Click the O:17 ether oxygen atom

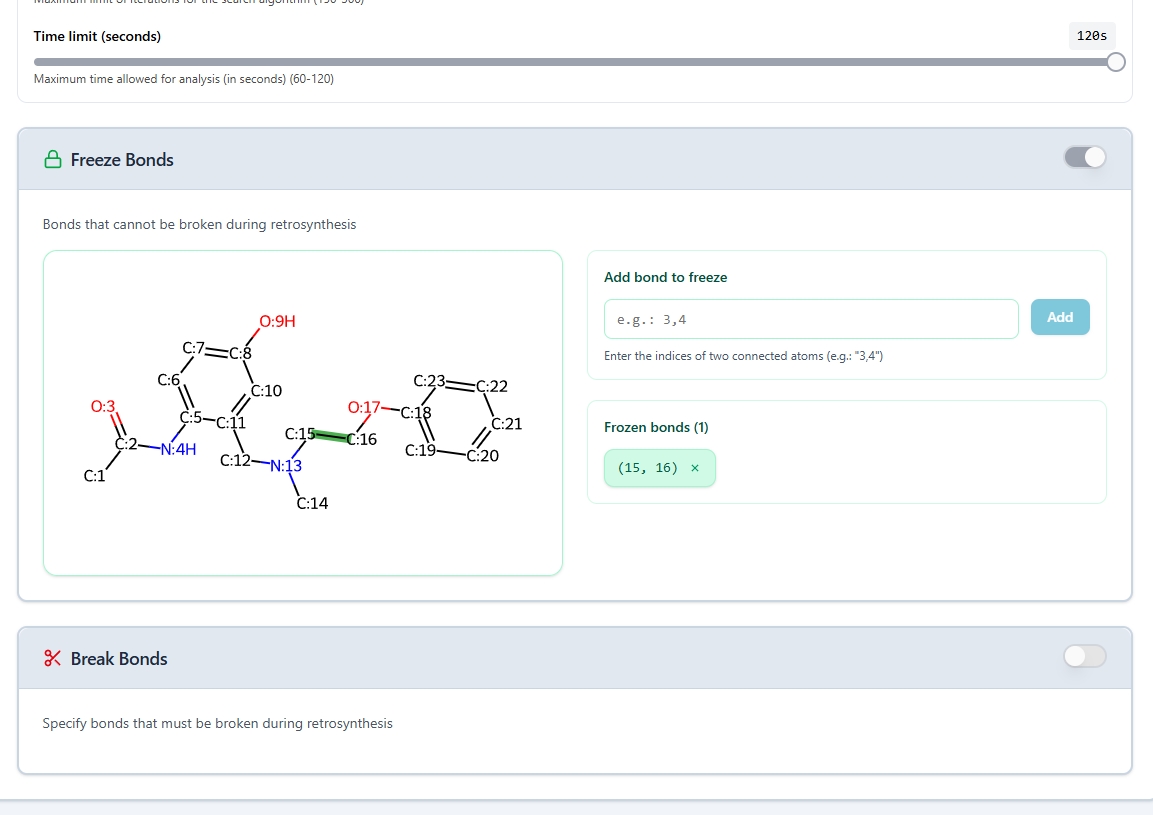coord(364,407)
